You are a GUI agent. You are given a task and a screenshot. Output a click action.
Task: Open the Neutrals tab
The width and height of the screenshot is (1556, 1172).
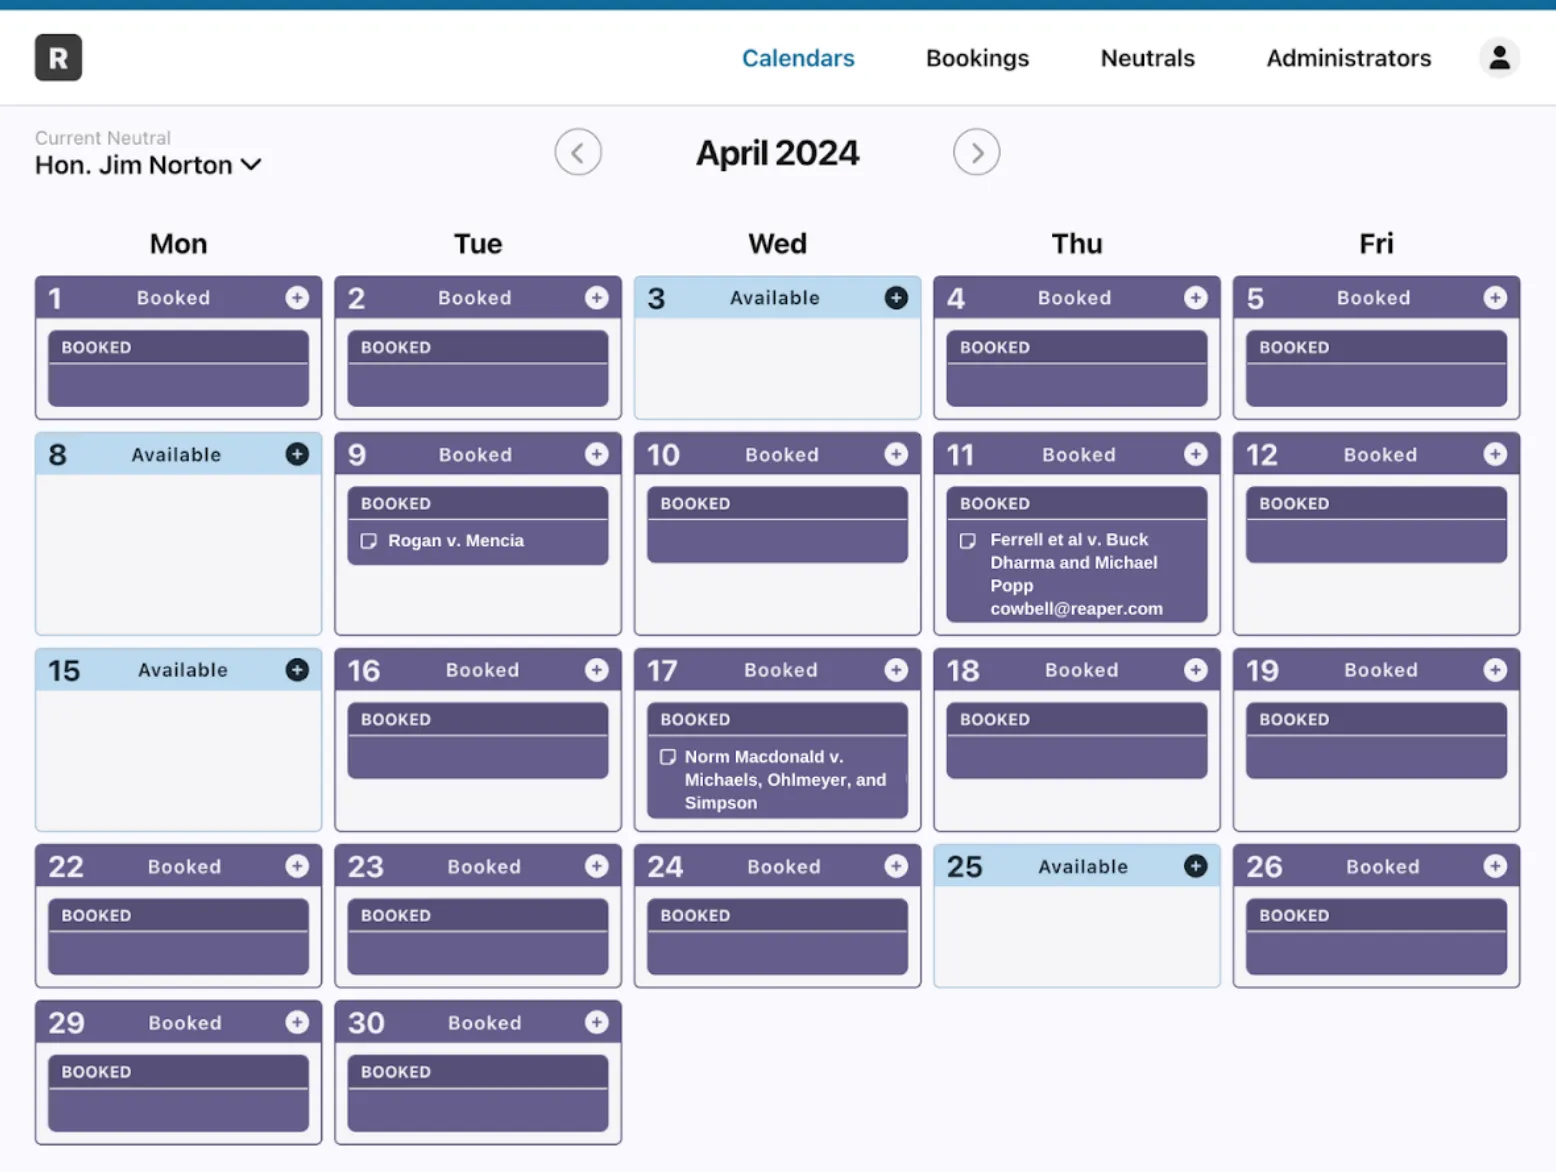pyautogui.click(x=1147, y=58)
